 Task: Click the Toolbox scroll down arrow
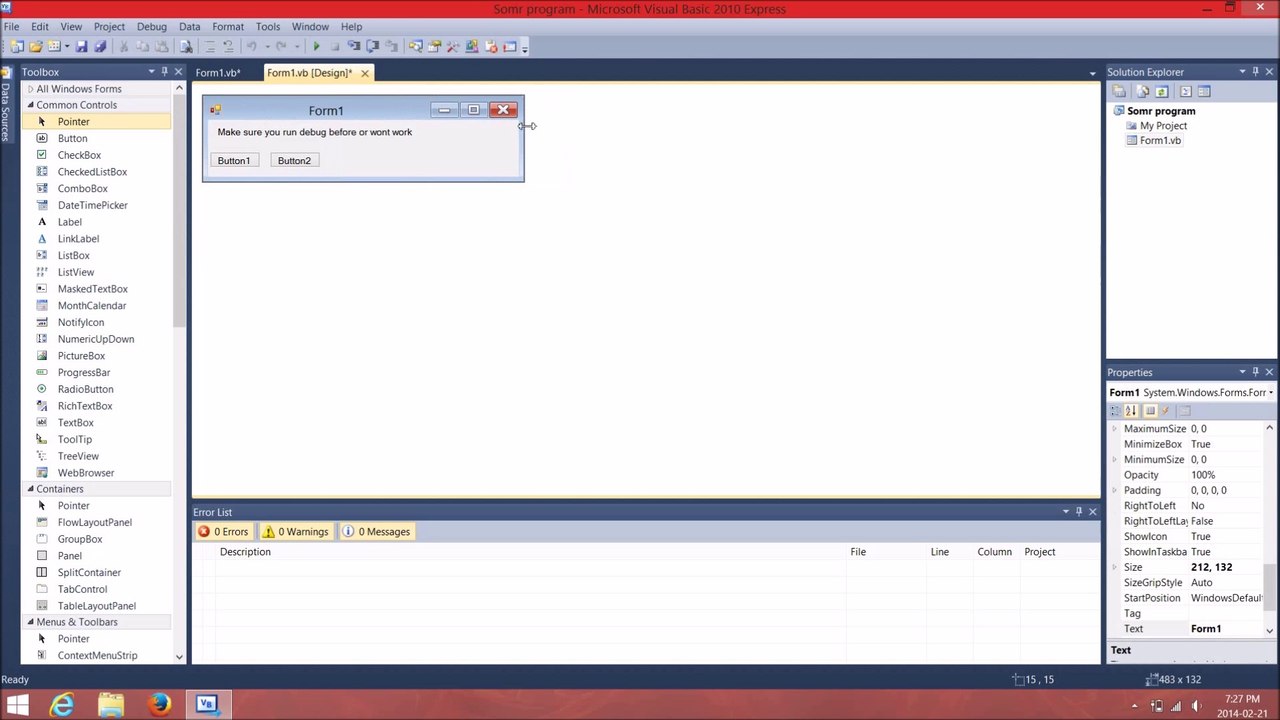179,657
